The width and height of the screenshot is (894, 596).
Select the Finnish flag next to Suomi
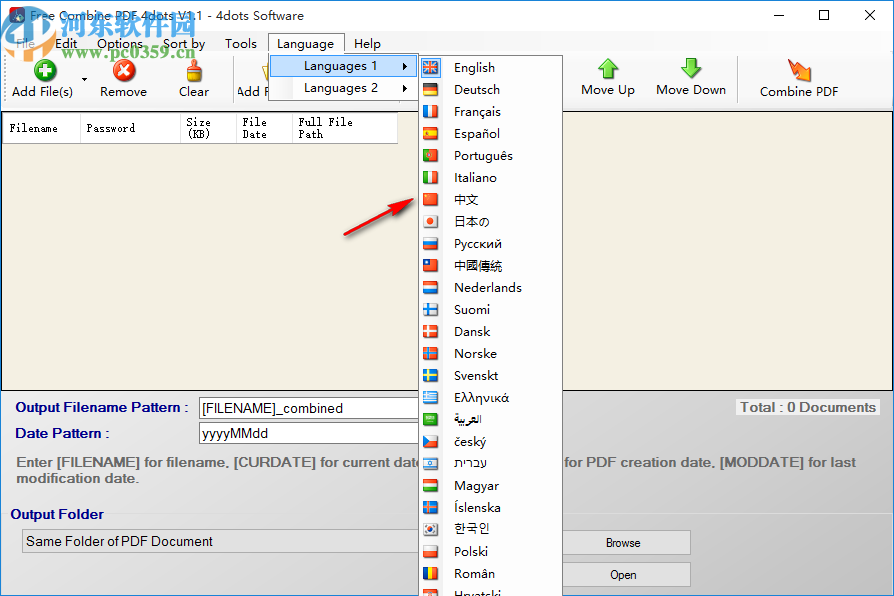(430, 309)
